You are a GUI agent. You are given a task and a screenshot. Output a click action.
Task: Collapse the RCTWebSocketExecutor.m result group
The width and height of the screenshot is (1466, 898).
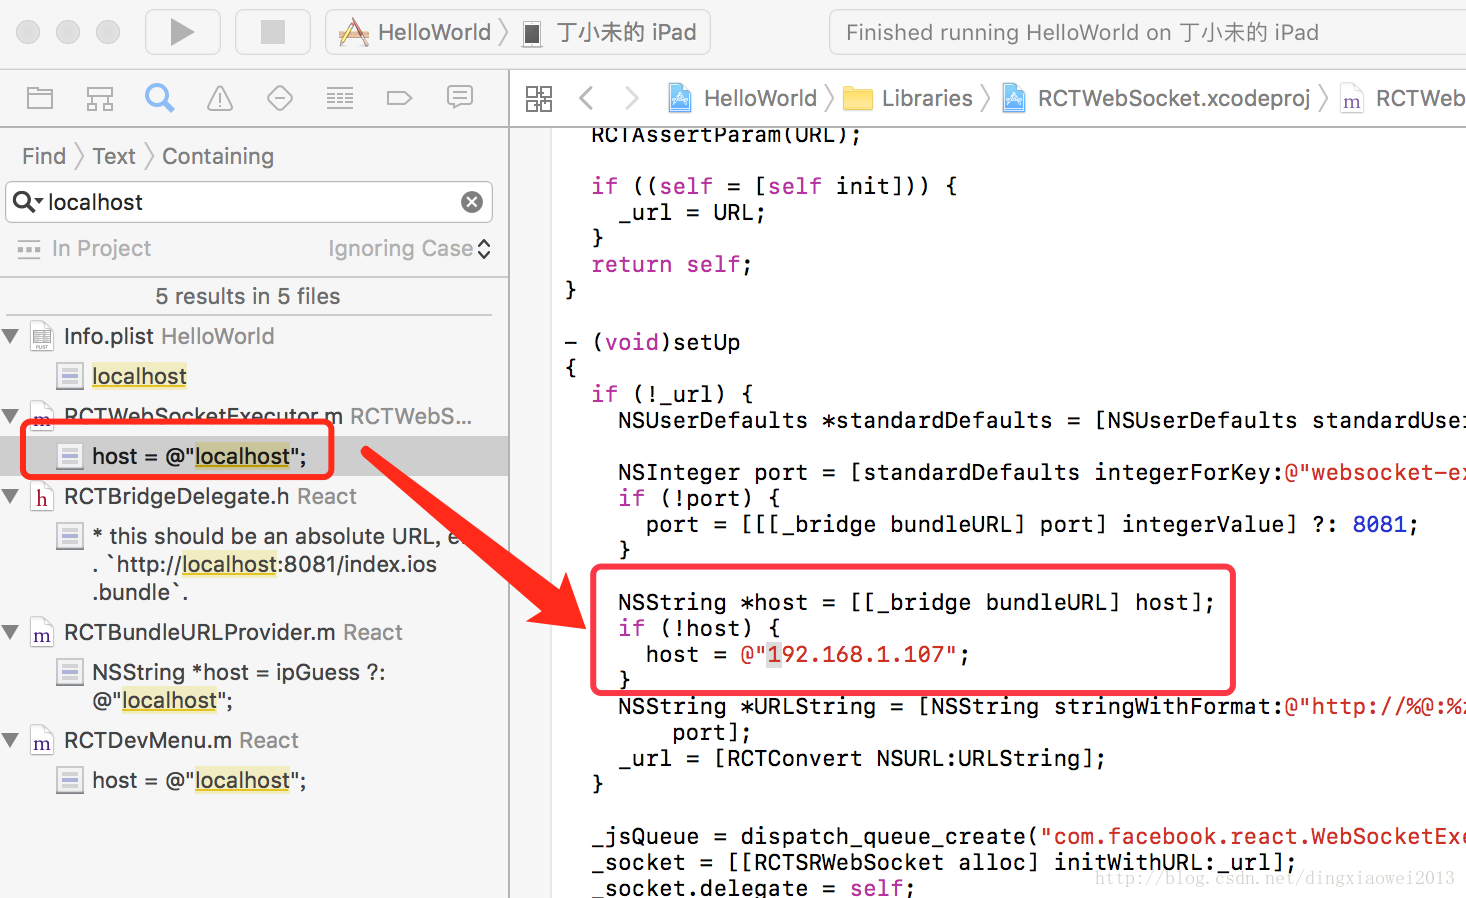(x=11, y=416)
